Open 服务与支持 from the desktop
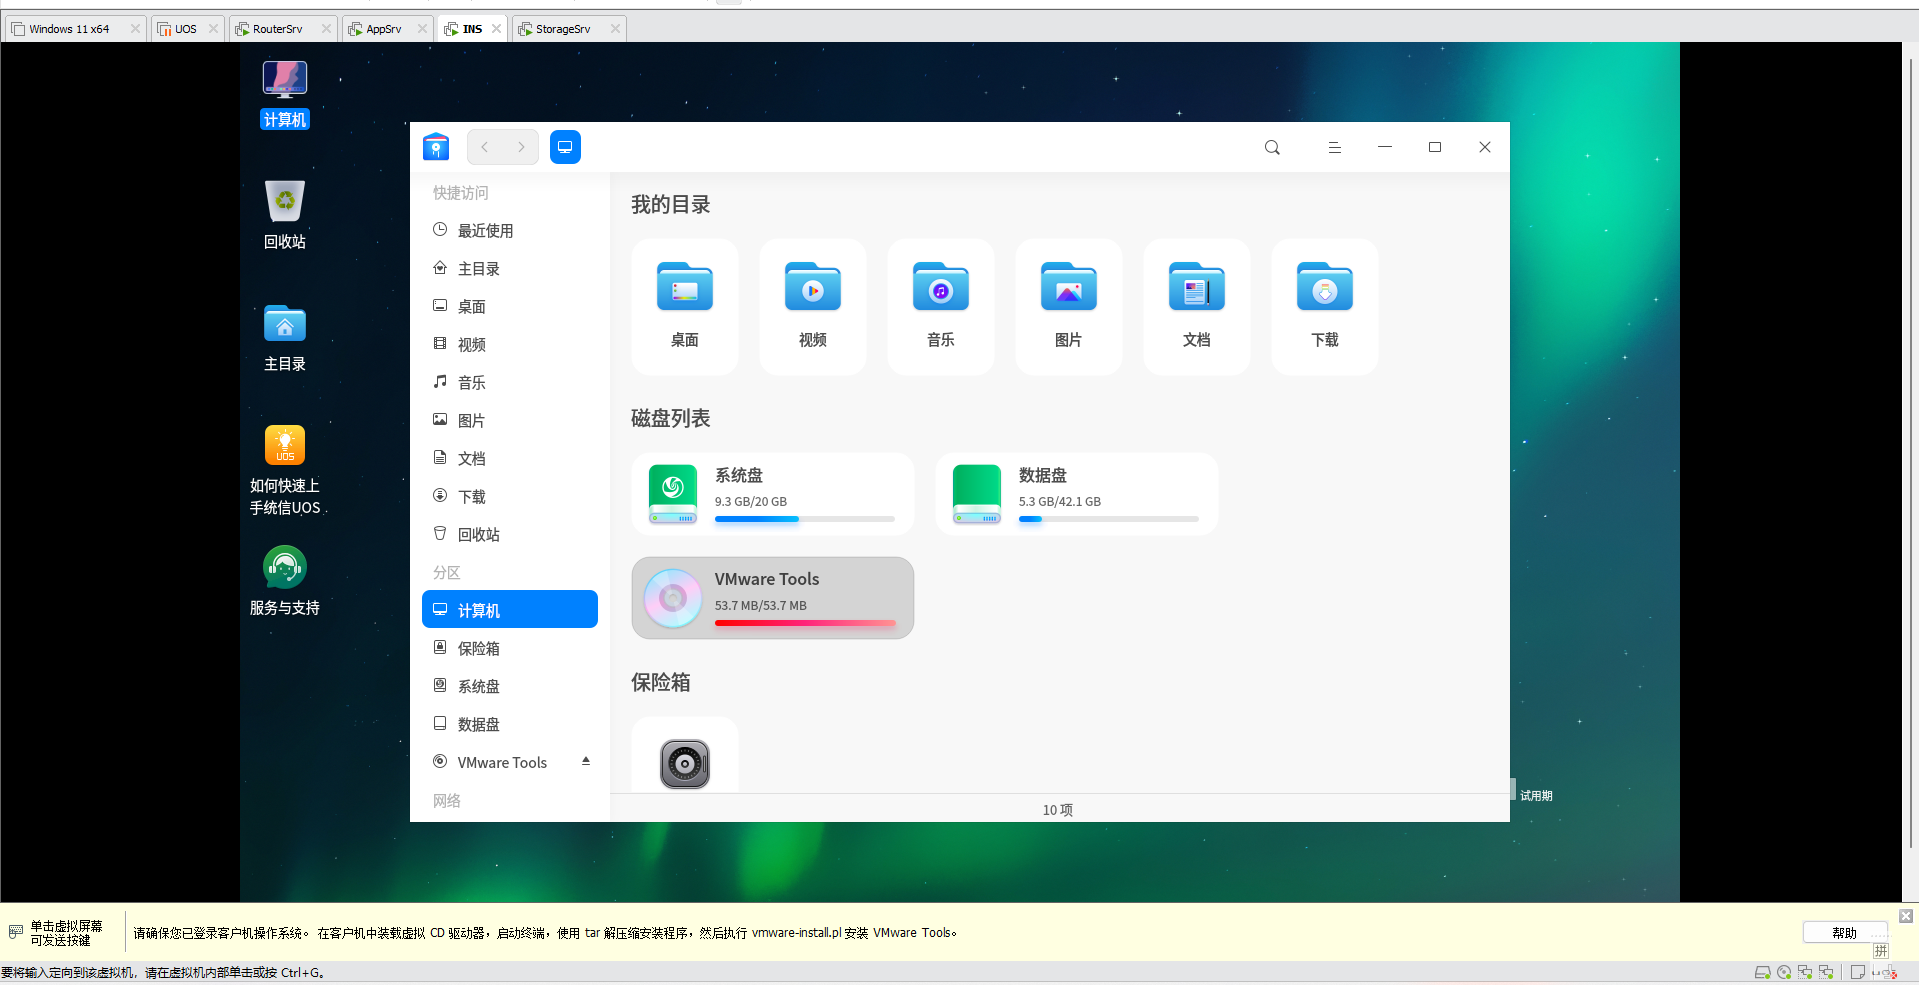Viewport: 1919px width, 985px height. coord(284,566)
